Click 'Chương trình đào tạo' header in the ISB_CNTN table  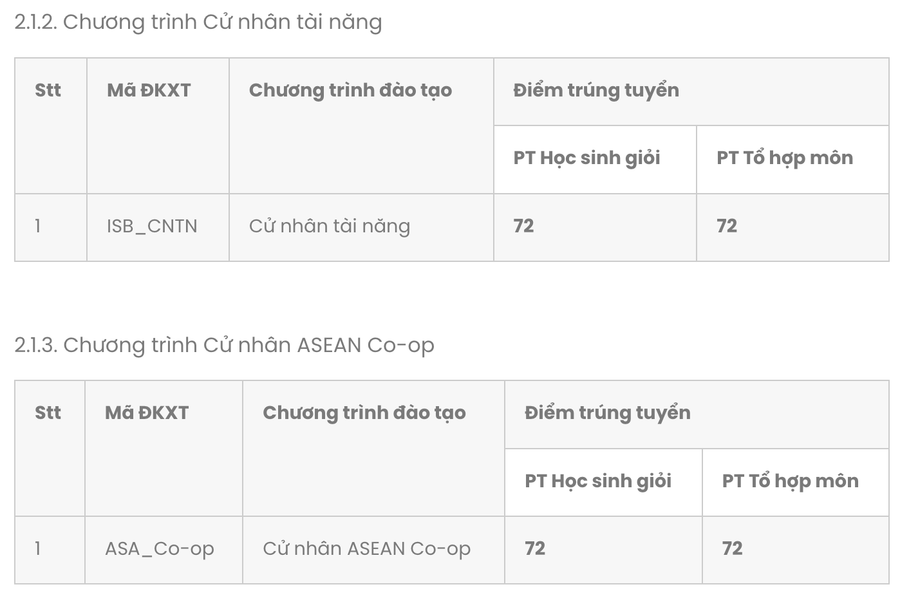click(x=350, y=90)
